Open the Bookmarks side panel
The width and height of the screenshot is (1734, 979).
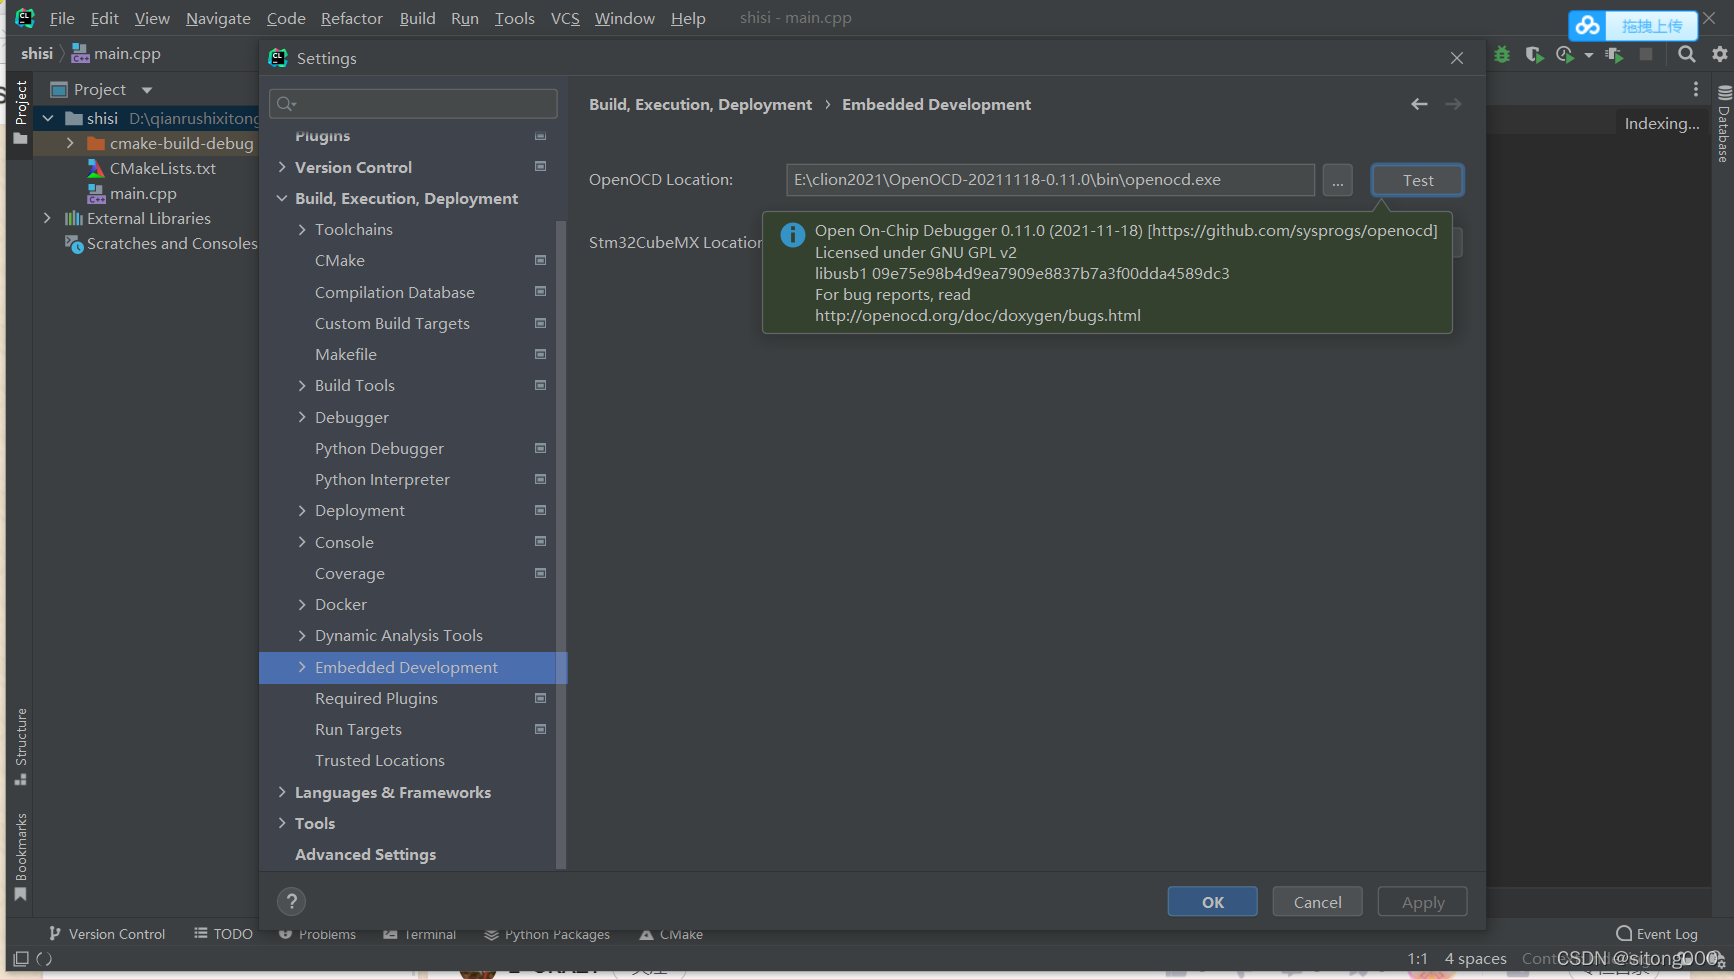coord(21,857)
